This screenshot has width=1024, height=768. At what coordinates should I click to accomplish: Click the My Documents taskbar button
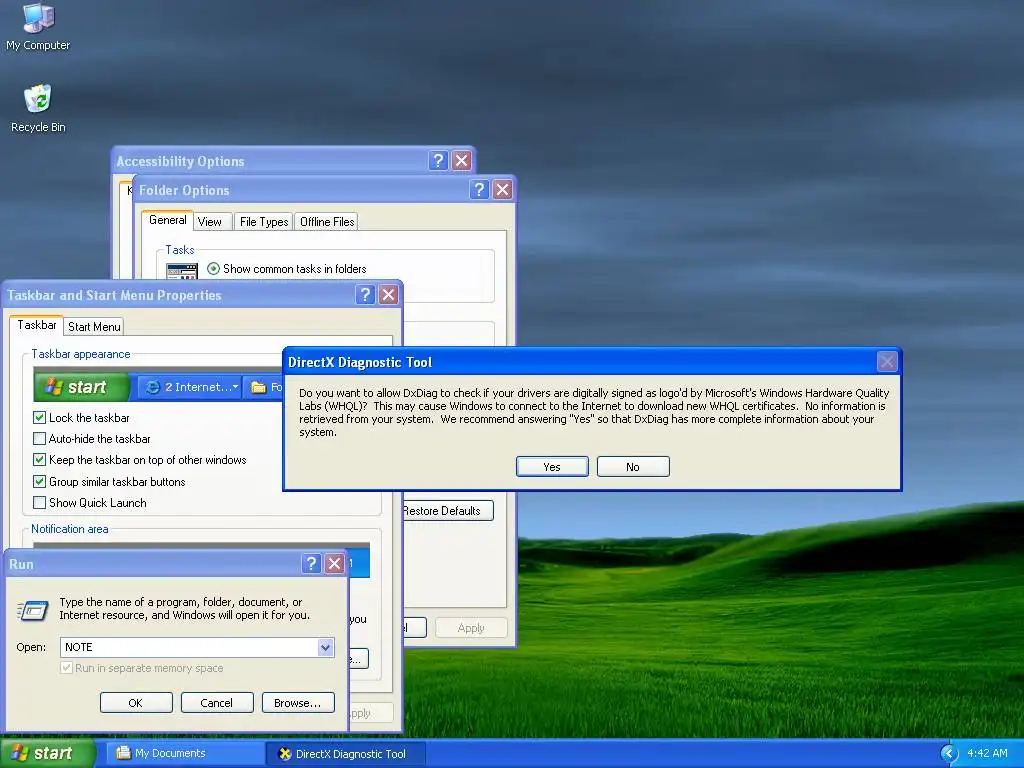[x=185, y=754]
